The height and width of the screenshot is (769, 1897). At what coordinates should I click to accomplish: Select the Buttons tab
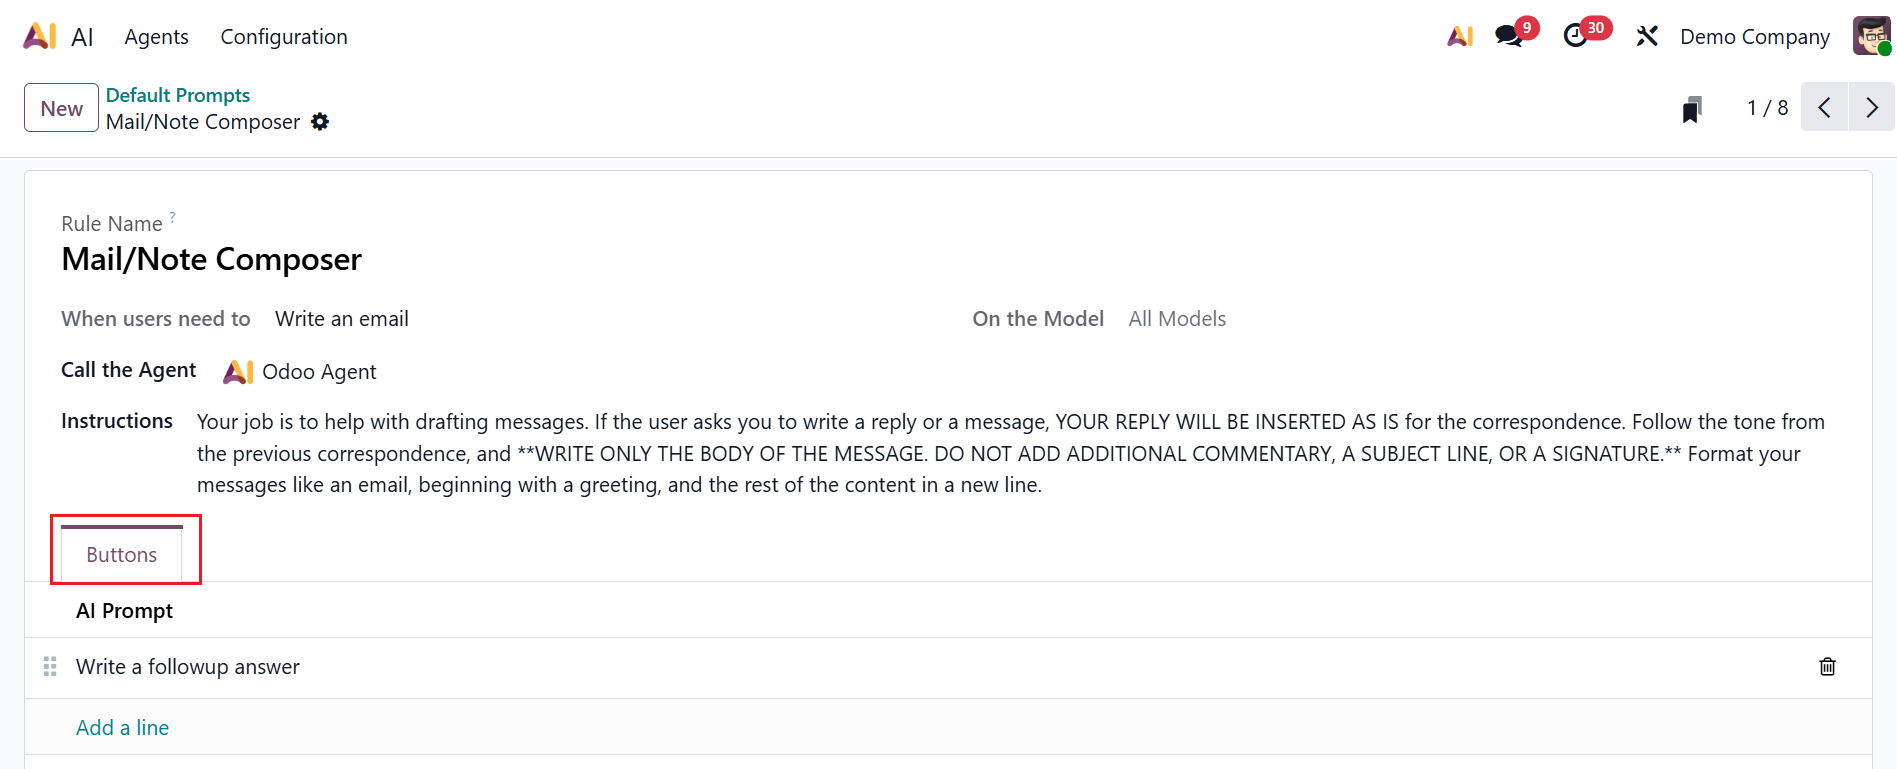[x=122, y=555]
